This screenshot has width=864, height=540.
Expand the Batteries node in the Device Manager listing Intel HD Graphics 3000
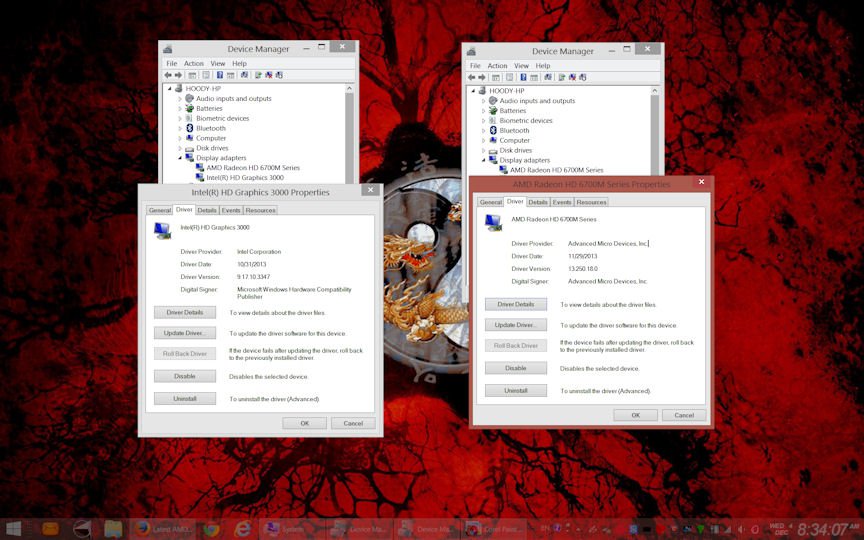[180, 108]
